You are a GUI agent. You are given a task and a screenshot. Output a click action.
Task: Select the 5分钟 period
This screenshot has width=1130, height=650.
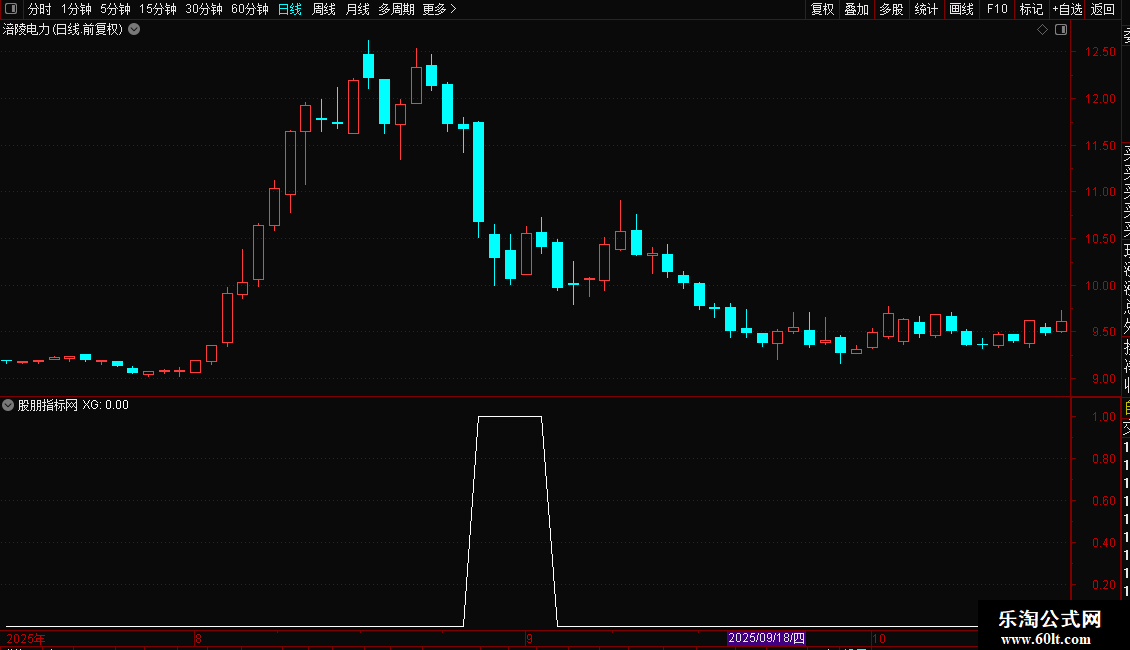pos(115,9)
